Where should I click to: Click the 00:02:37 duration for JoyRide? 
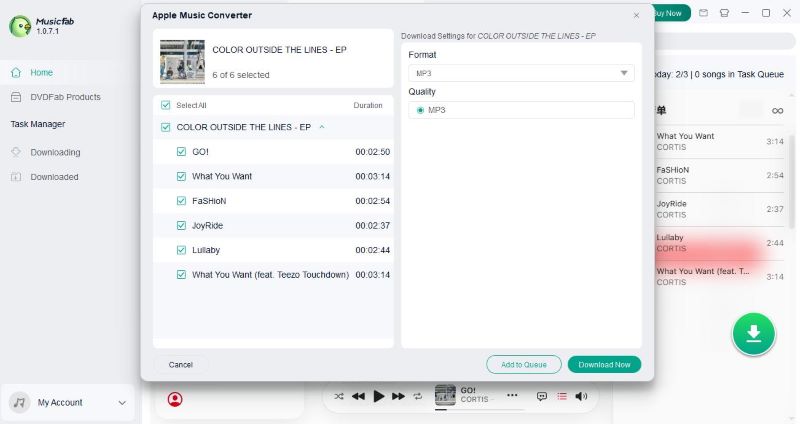[x=372, y=226]
